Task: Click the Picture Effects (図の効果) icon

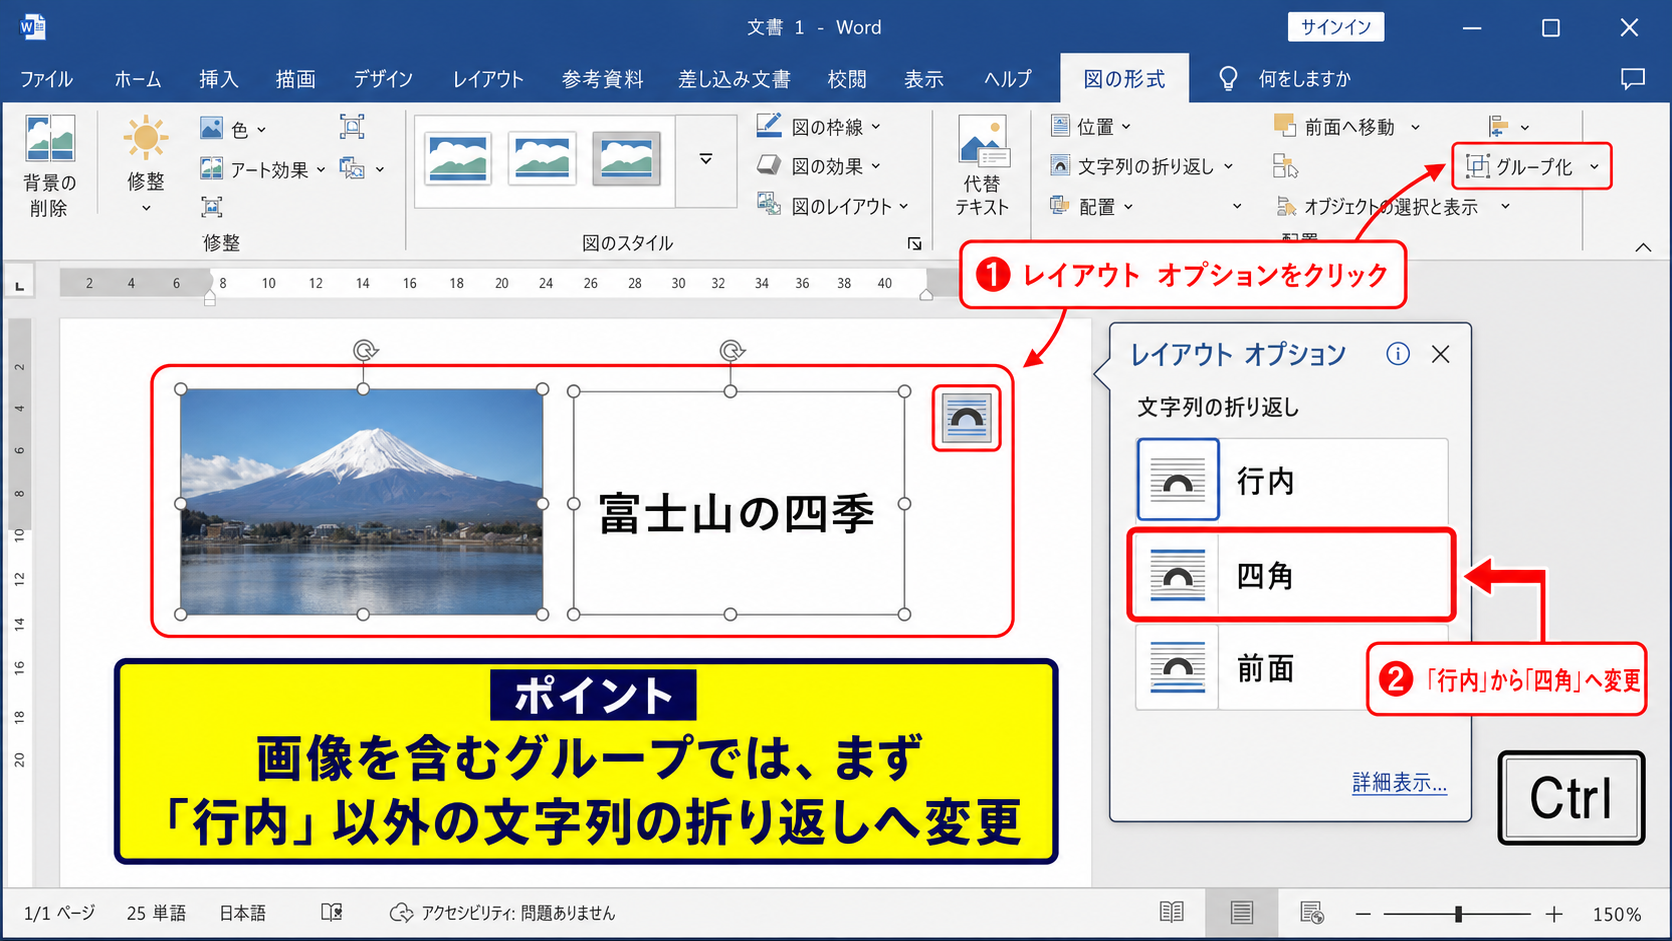Action: 769,165
